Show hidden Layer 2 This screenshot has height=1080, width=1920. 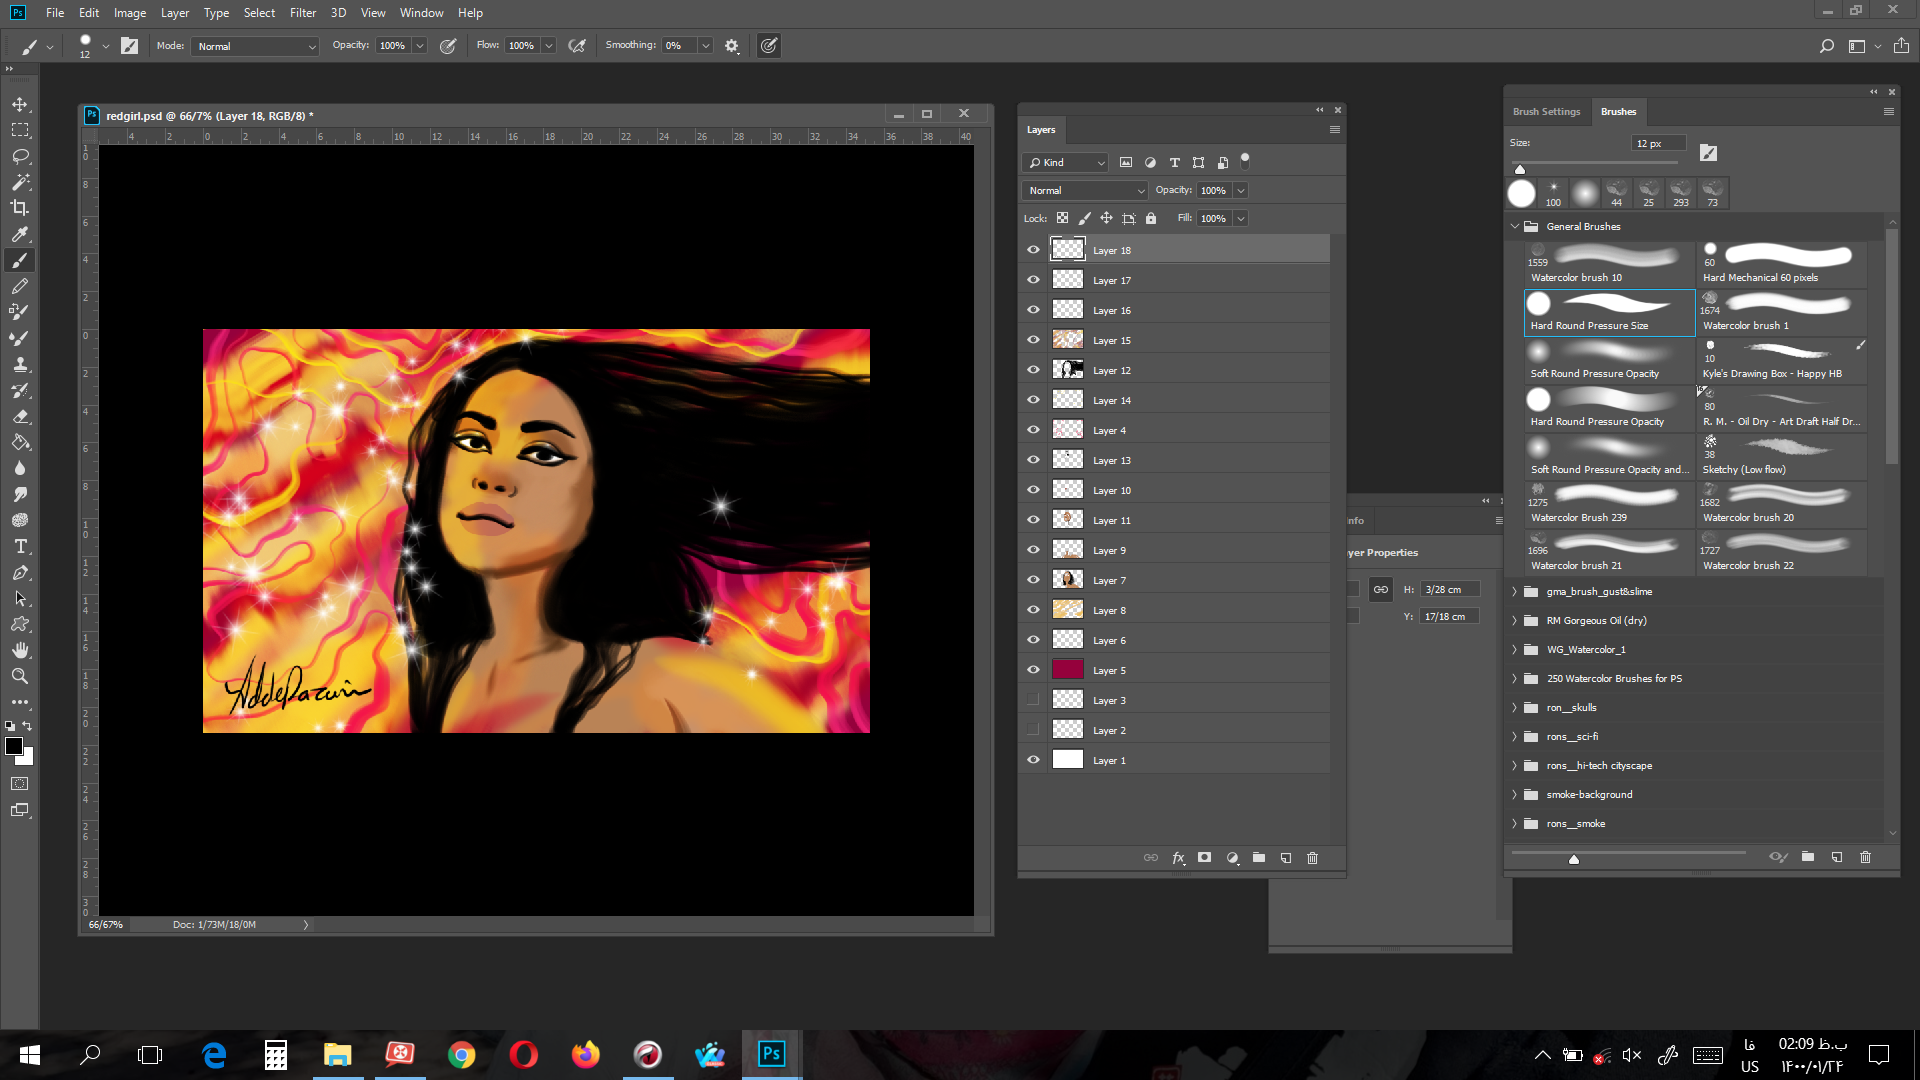pyautogui.click(x=1033, y=730)
